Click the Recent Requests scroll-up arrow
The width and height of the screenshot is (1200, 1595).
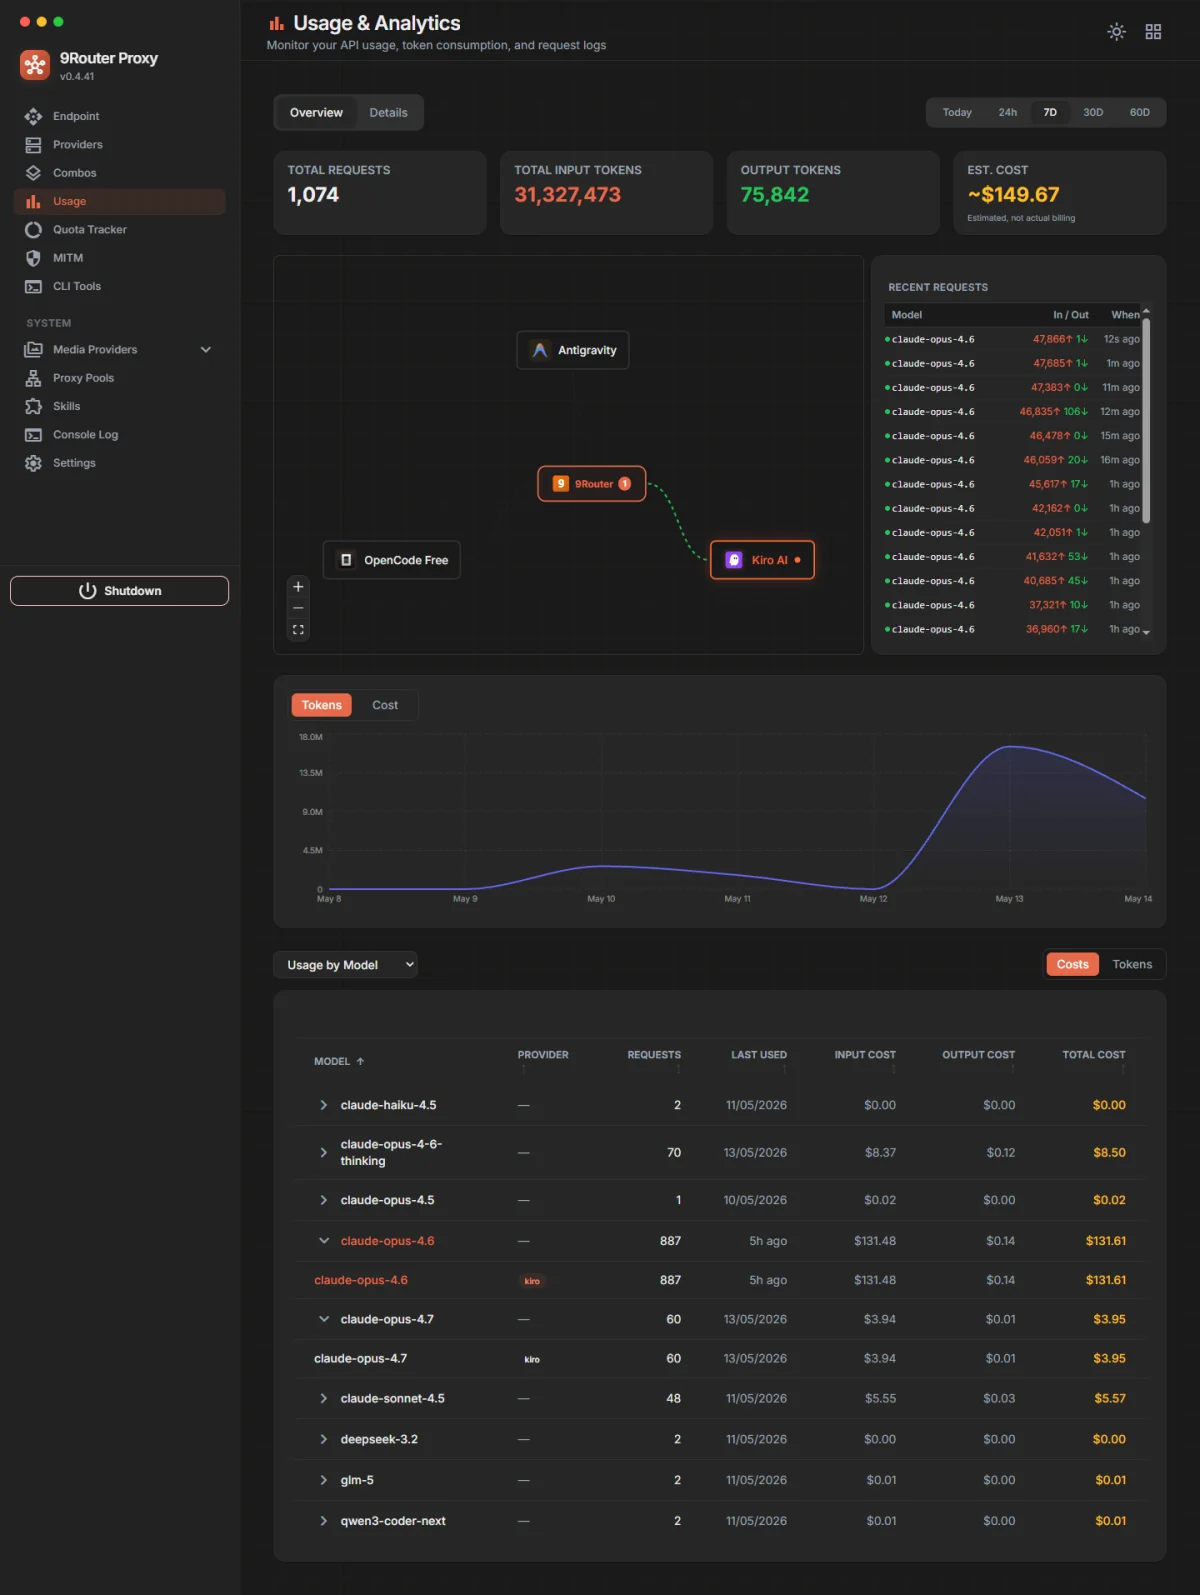(1146, 311)
